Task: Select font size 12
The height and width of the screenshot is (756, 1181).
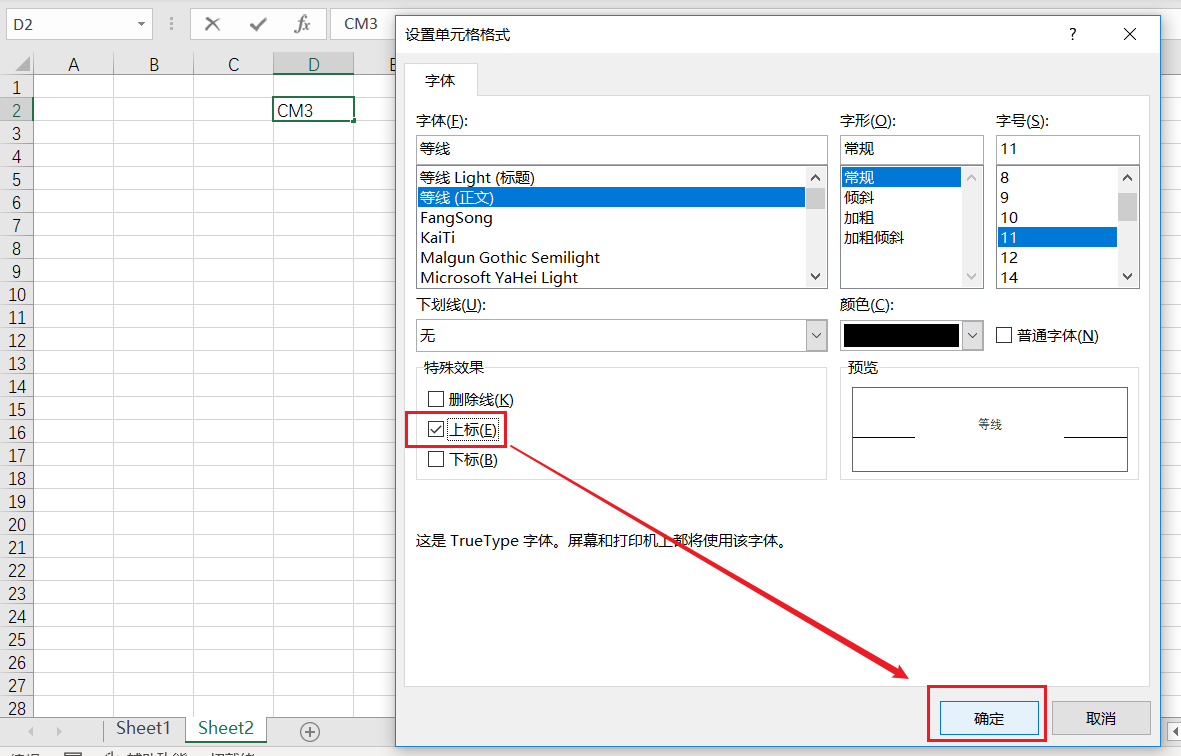Action: pyautogui.click(x=1057, y=258)
